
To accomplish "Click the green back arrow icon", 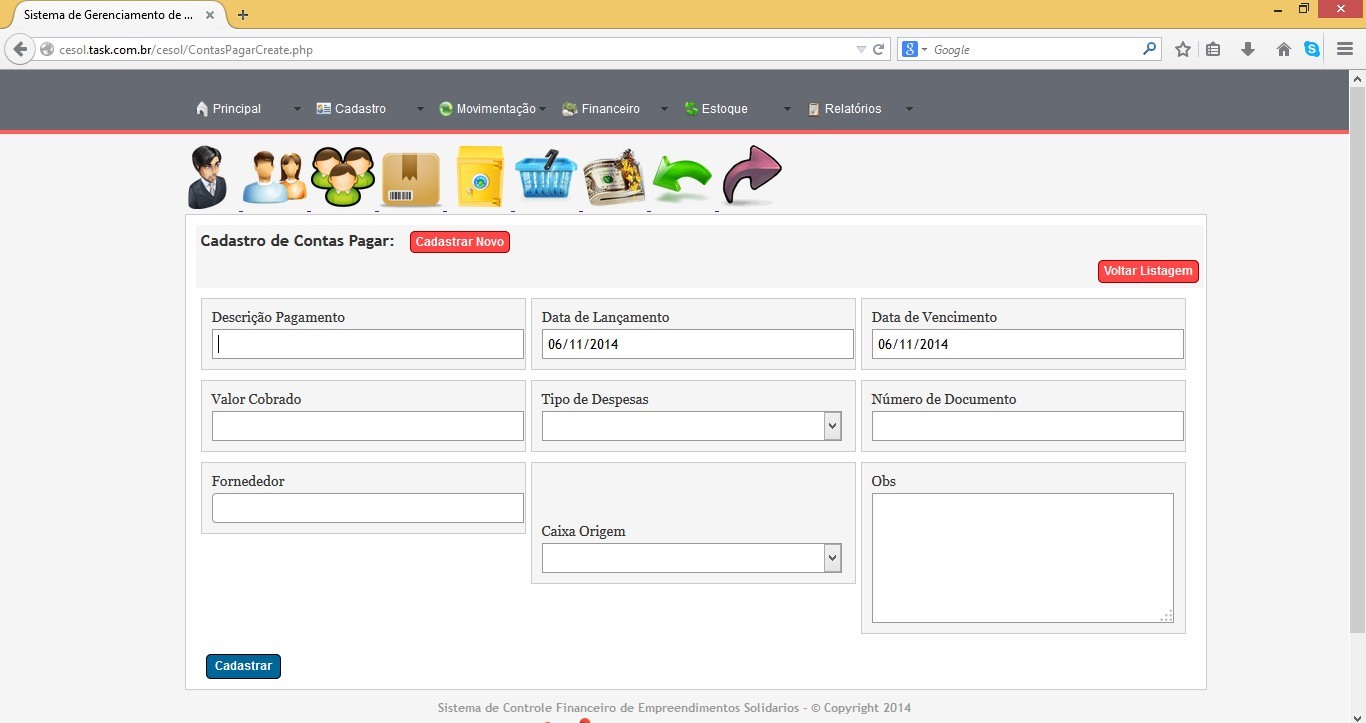I will point(682,180).
